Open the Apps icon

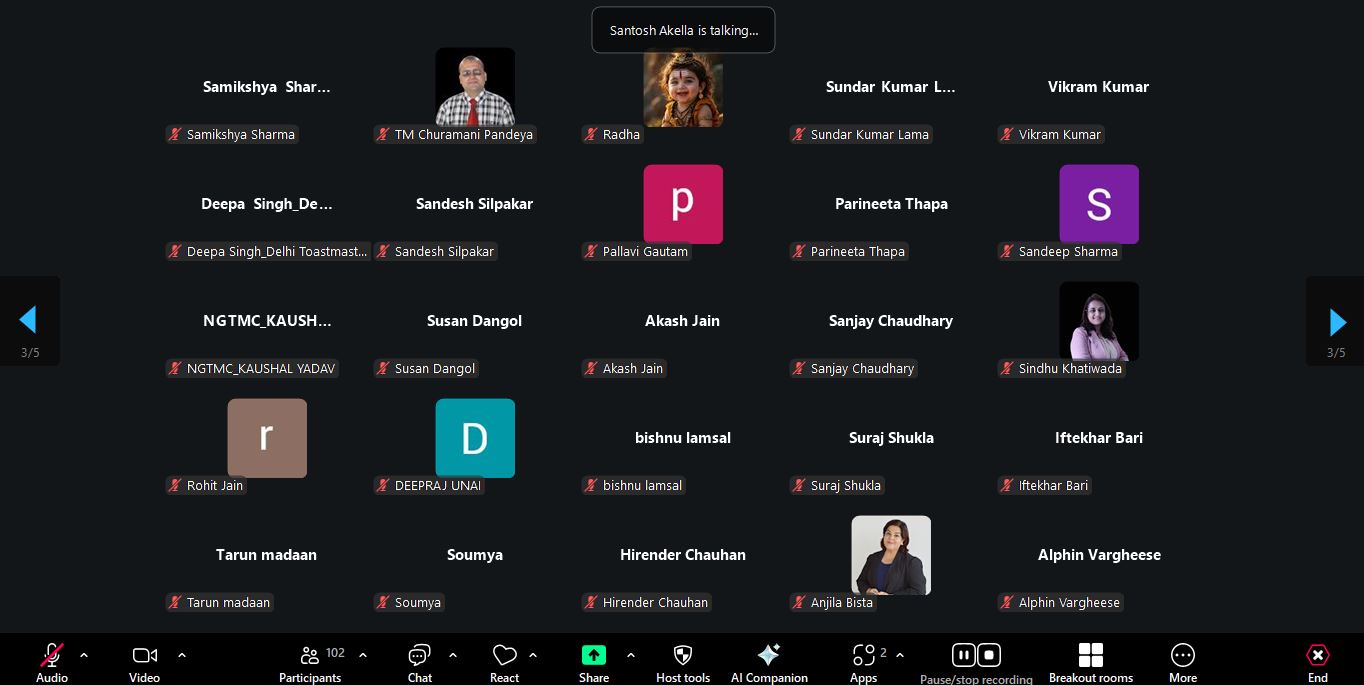tap(863, 655)
